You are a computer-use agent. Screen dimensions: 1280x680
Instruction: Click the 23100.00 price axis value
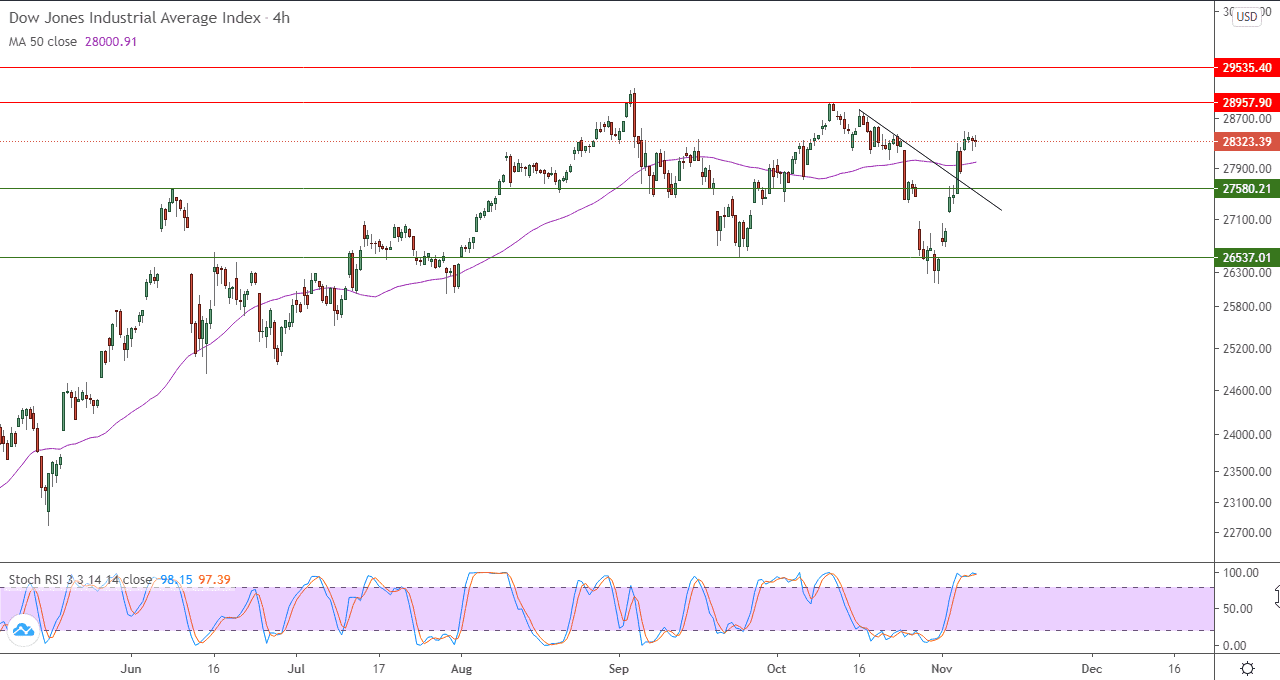point(1246,502)
